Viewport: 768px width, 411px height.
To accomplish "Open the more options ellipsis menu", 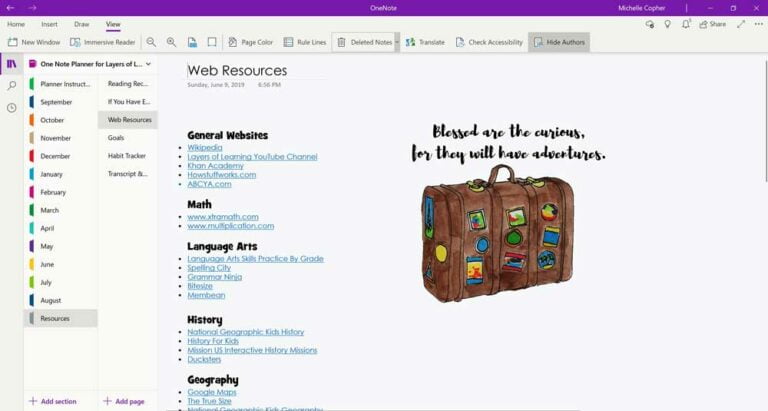I will (758, 24).
